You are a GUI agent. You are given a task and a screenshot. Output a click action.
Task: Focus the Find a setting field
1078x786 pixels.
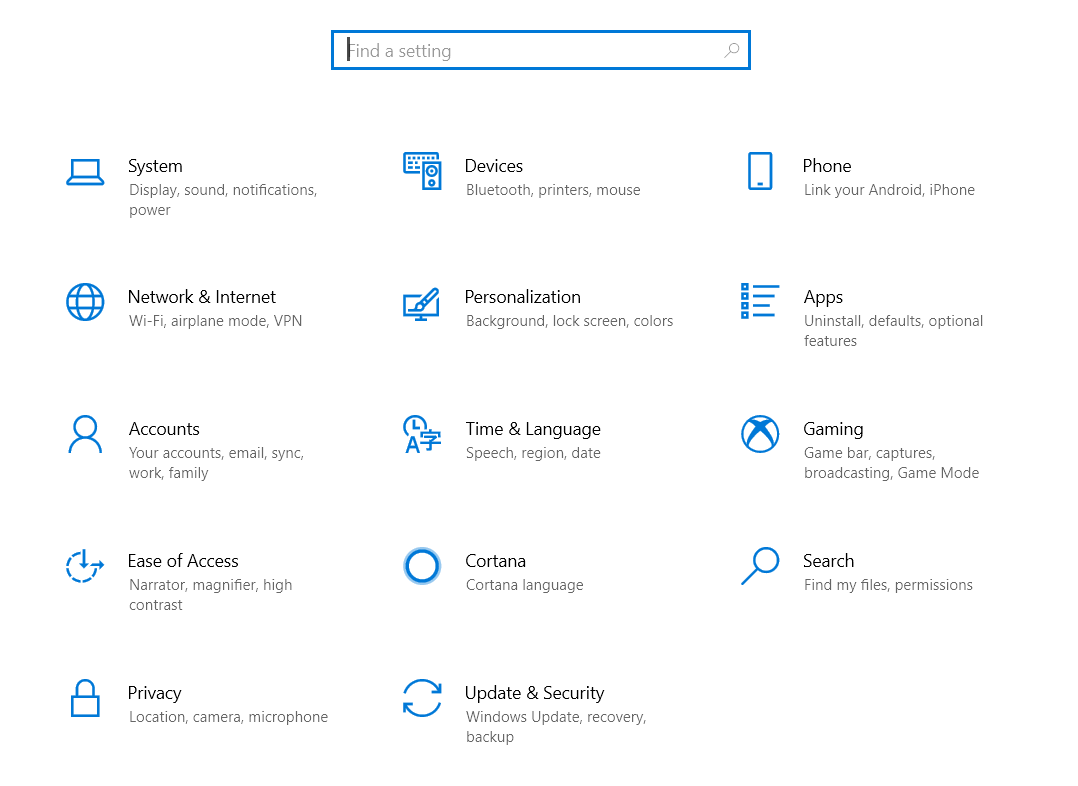pyautogui.click(x=540, y=50)
